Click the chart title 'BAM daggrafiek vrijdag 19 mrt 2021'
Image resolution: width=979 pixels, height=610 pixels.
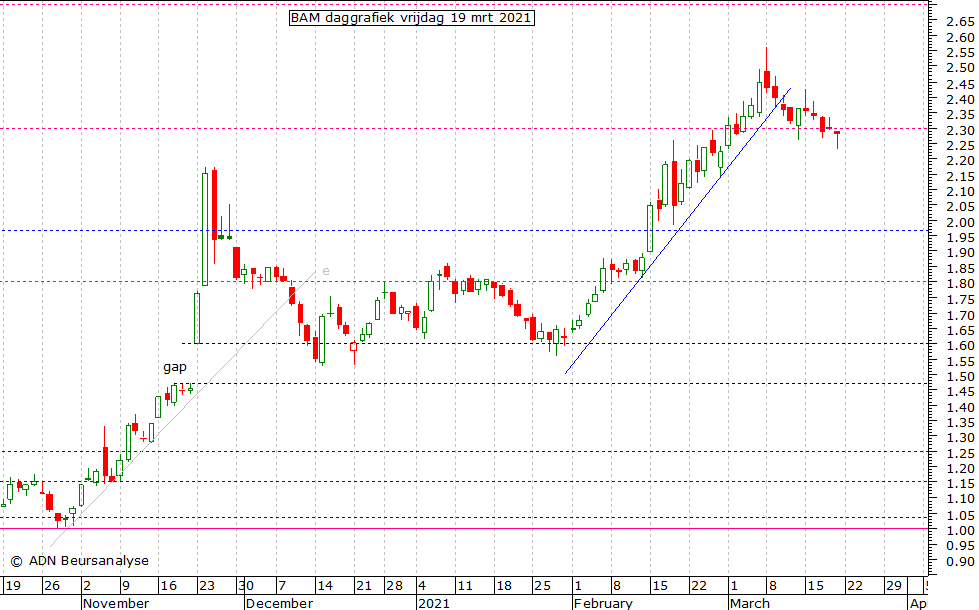pos(411,17)
